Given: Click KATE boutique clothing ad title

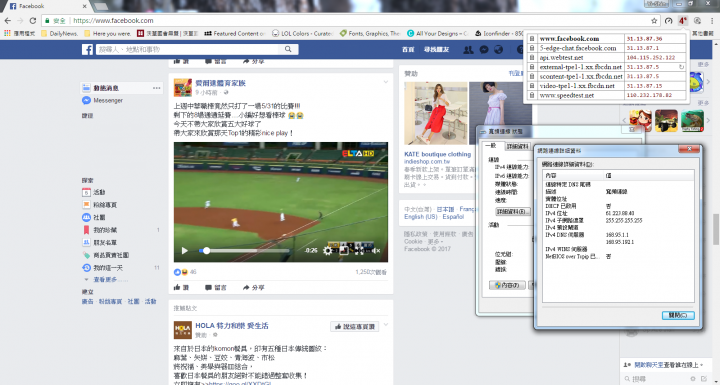Looking at the screenshot, I should 438,154.
